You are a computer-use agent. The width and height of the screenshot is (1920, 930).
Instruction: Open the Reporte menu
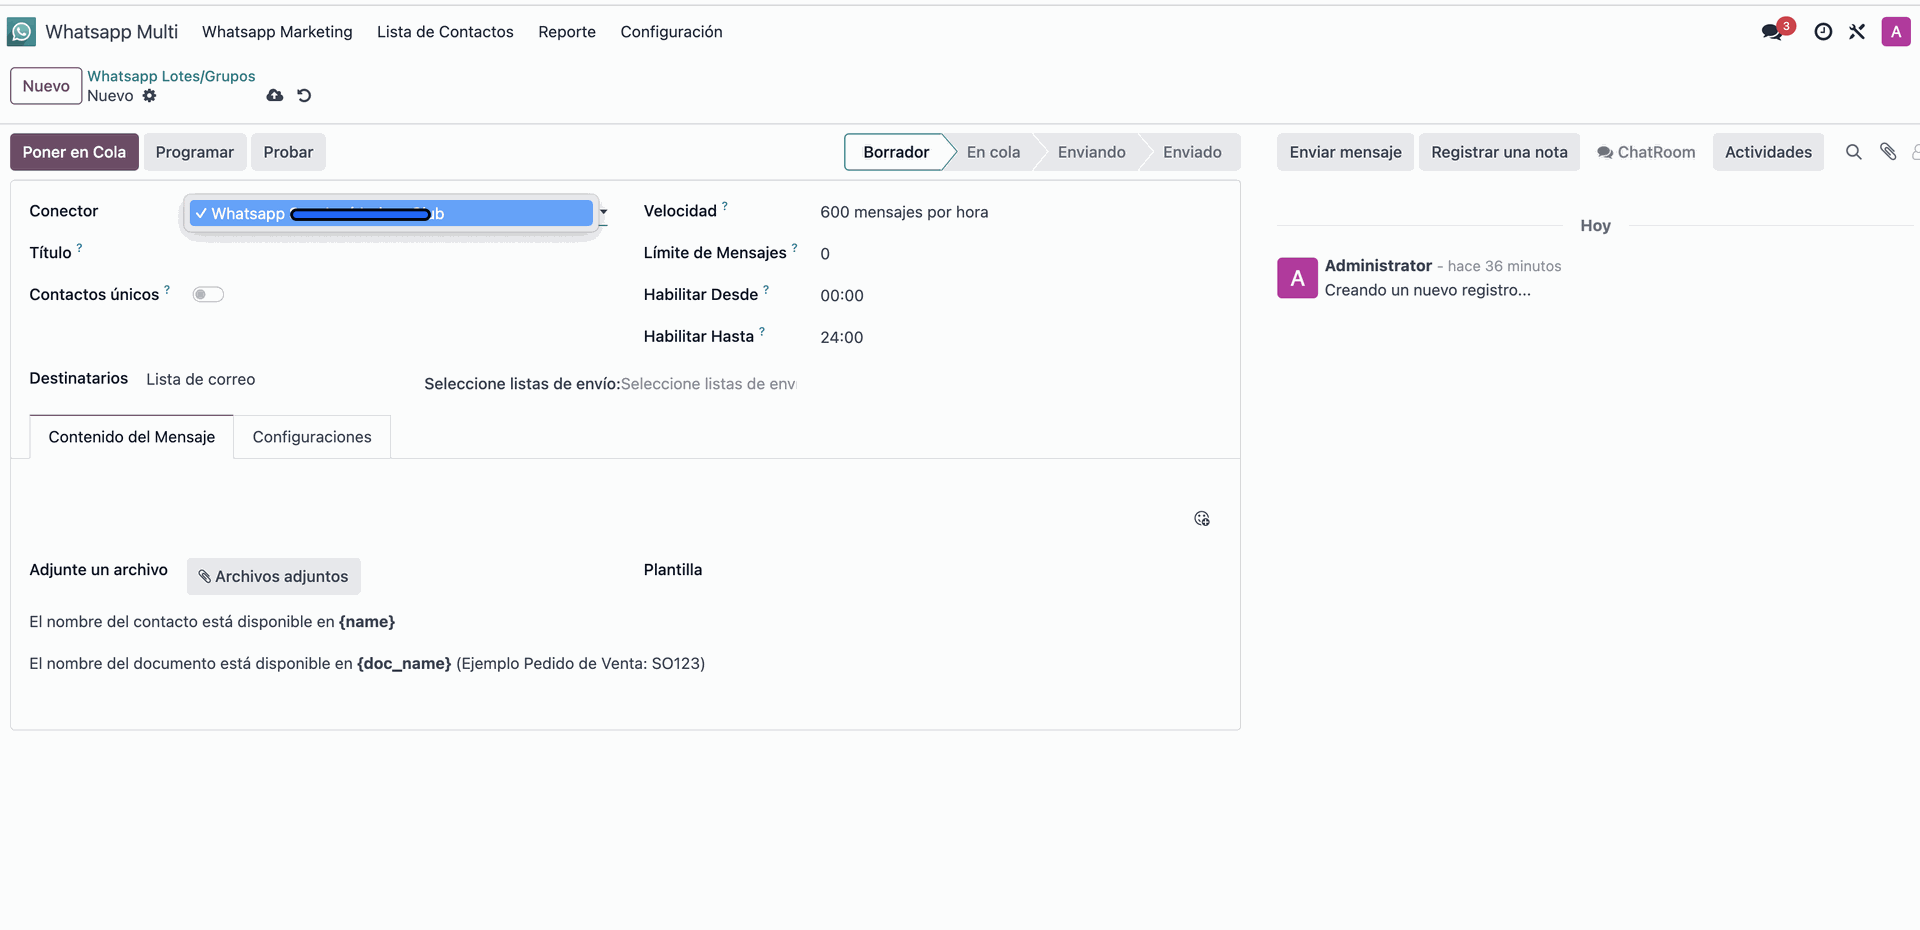[x=567, y=32]
